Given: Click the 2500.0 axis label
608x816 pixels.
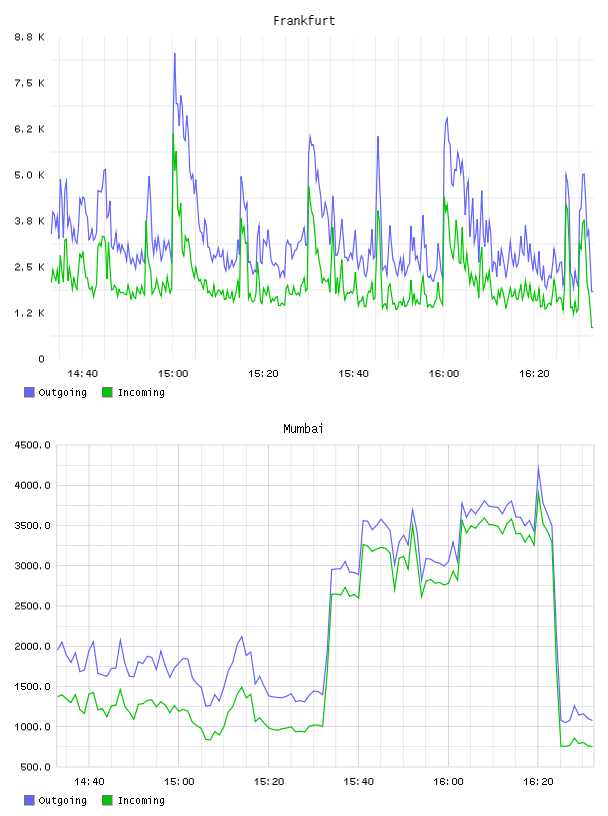Looking at the screenshot, I should pos(32,606).
